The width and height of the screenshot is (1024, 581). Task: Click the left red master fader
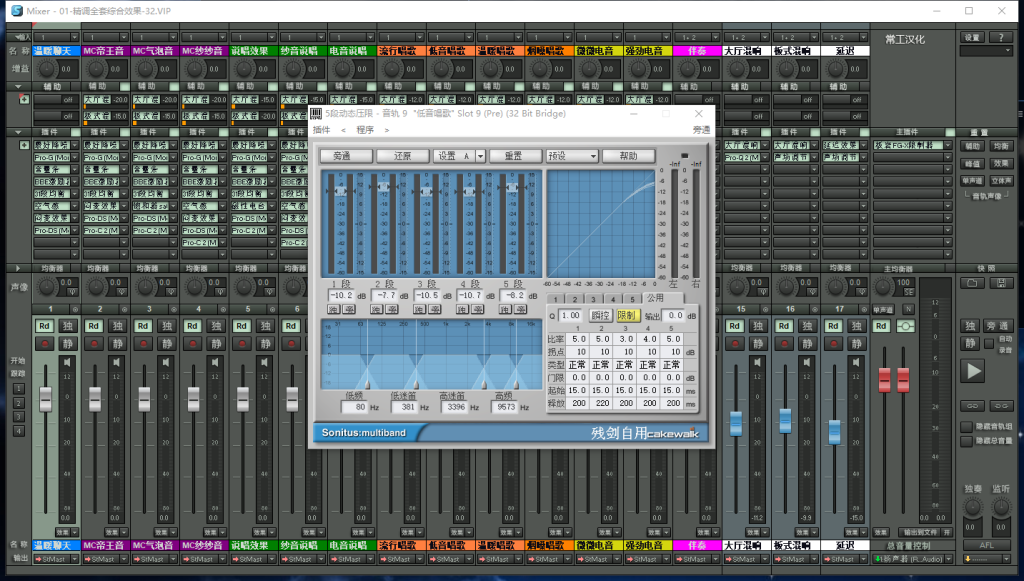[x=884, y=379]
